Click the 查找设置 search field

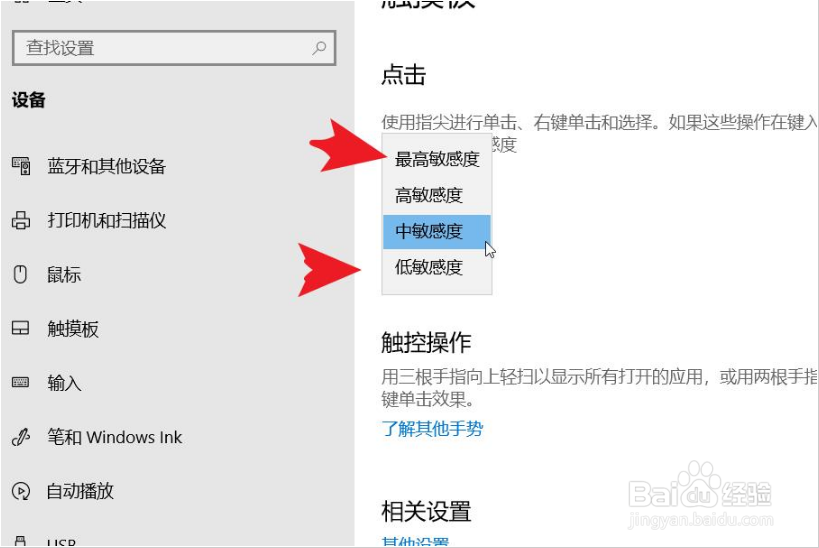click(174, 48)
